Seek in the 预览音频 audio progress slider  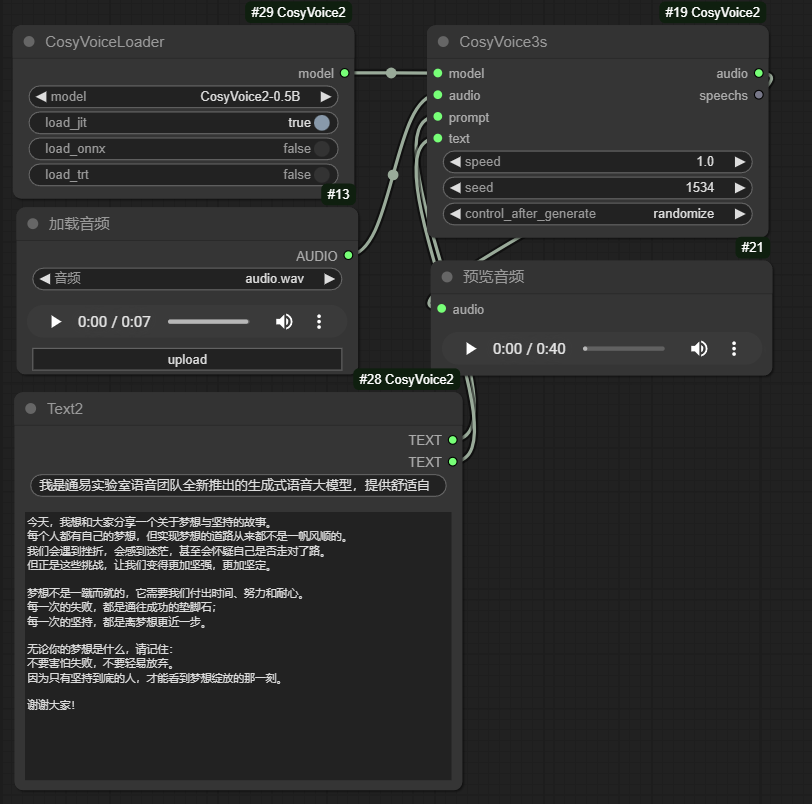tap(624, 348)
